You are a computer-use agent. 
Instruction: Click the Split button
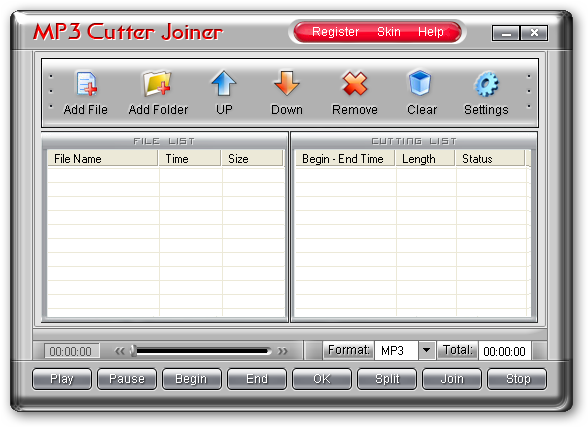[387, 379]
